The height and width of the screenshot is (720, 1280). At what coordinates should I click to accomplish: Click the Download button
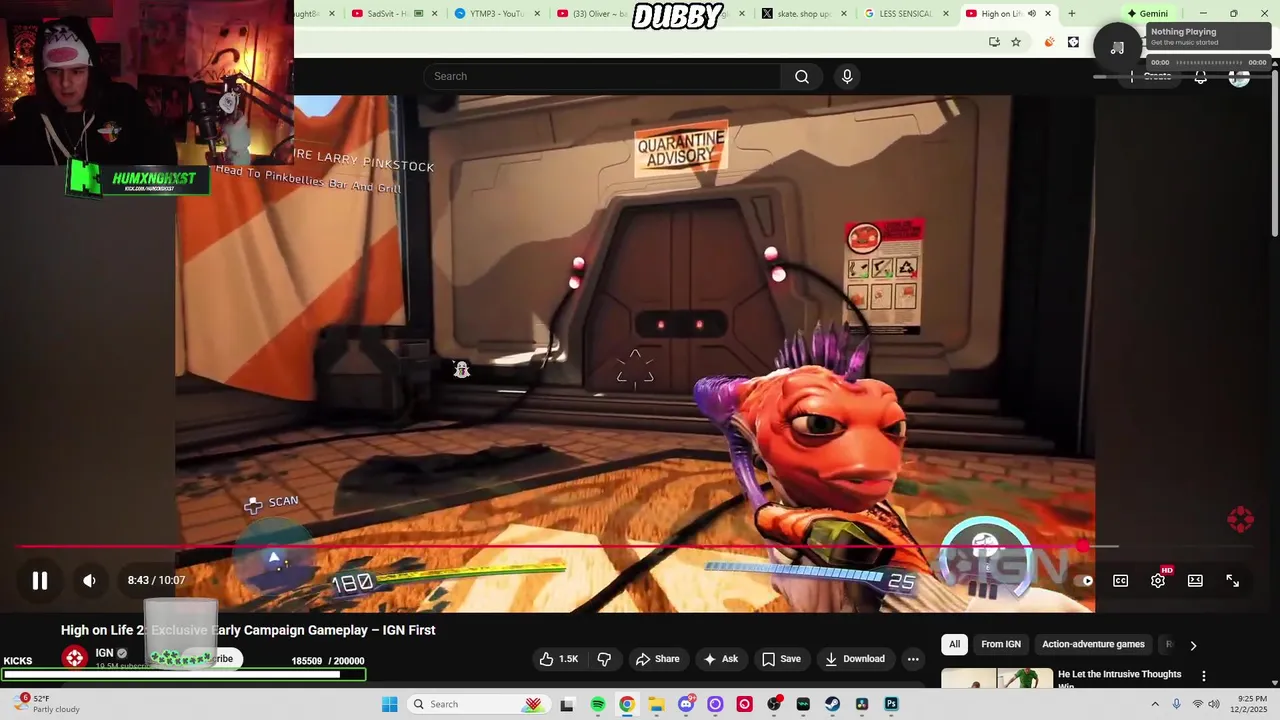click(x=854, y=659)
